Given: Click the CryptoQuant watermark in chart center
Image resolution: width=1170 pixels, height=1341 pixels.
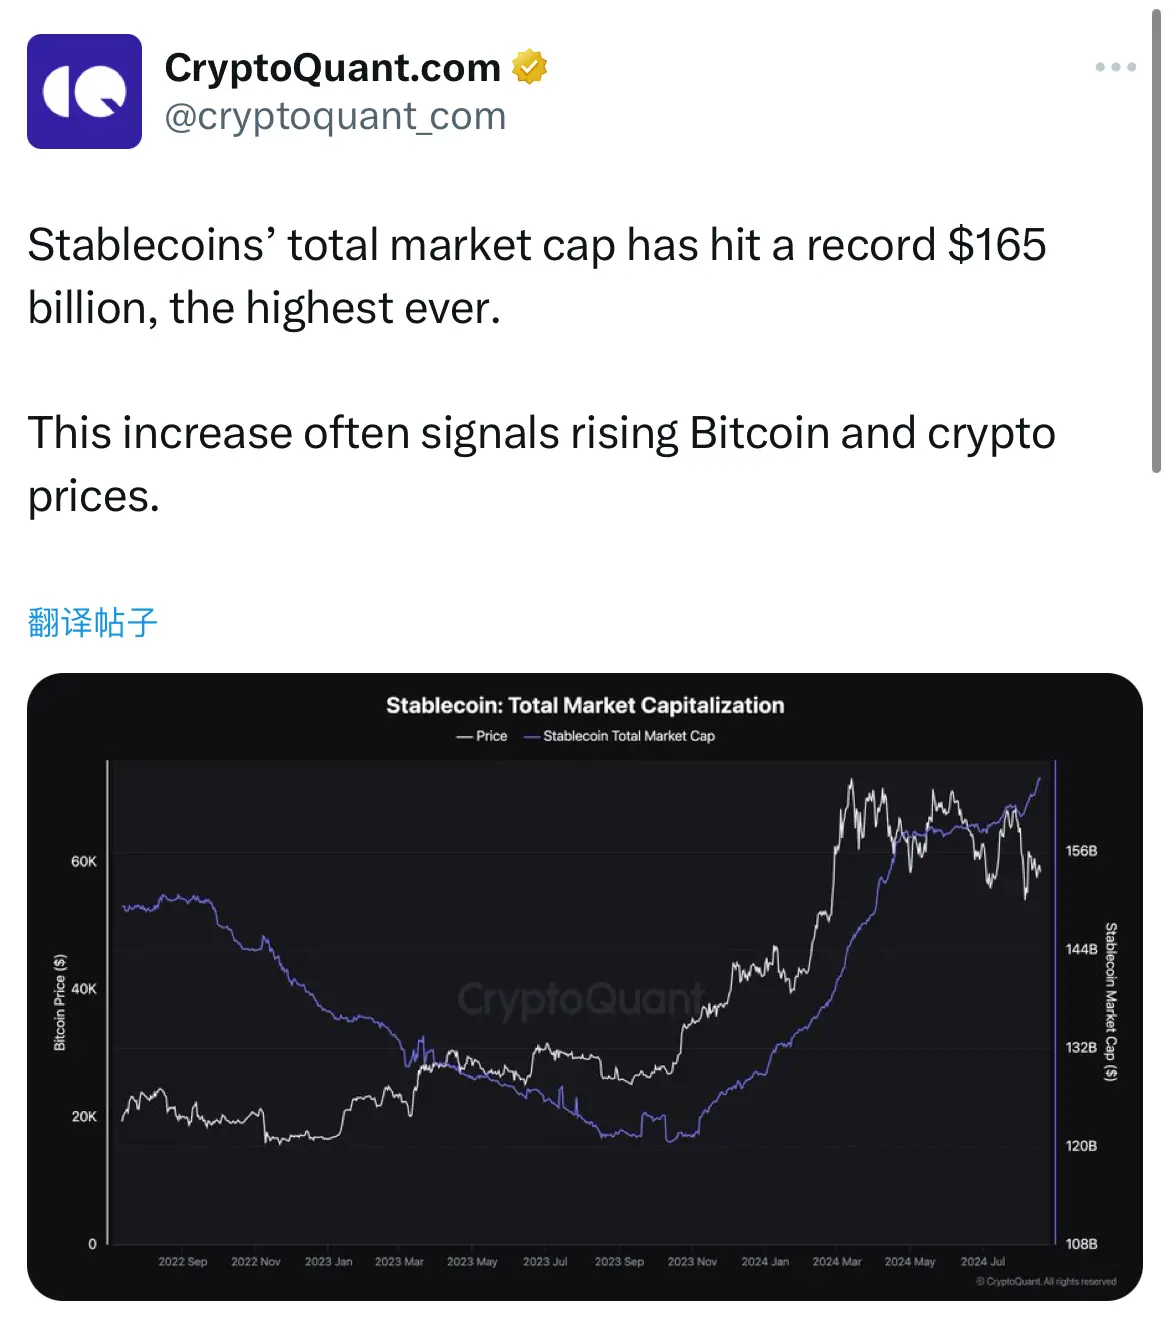Looking at the screenshot, I should point(580,998).
